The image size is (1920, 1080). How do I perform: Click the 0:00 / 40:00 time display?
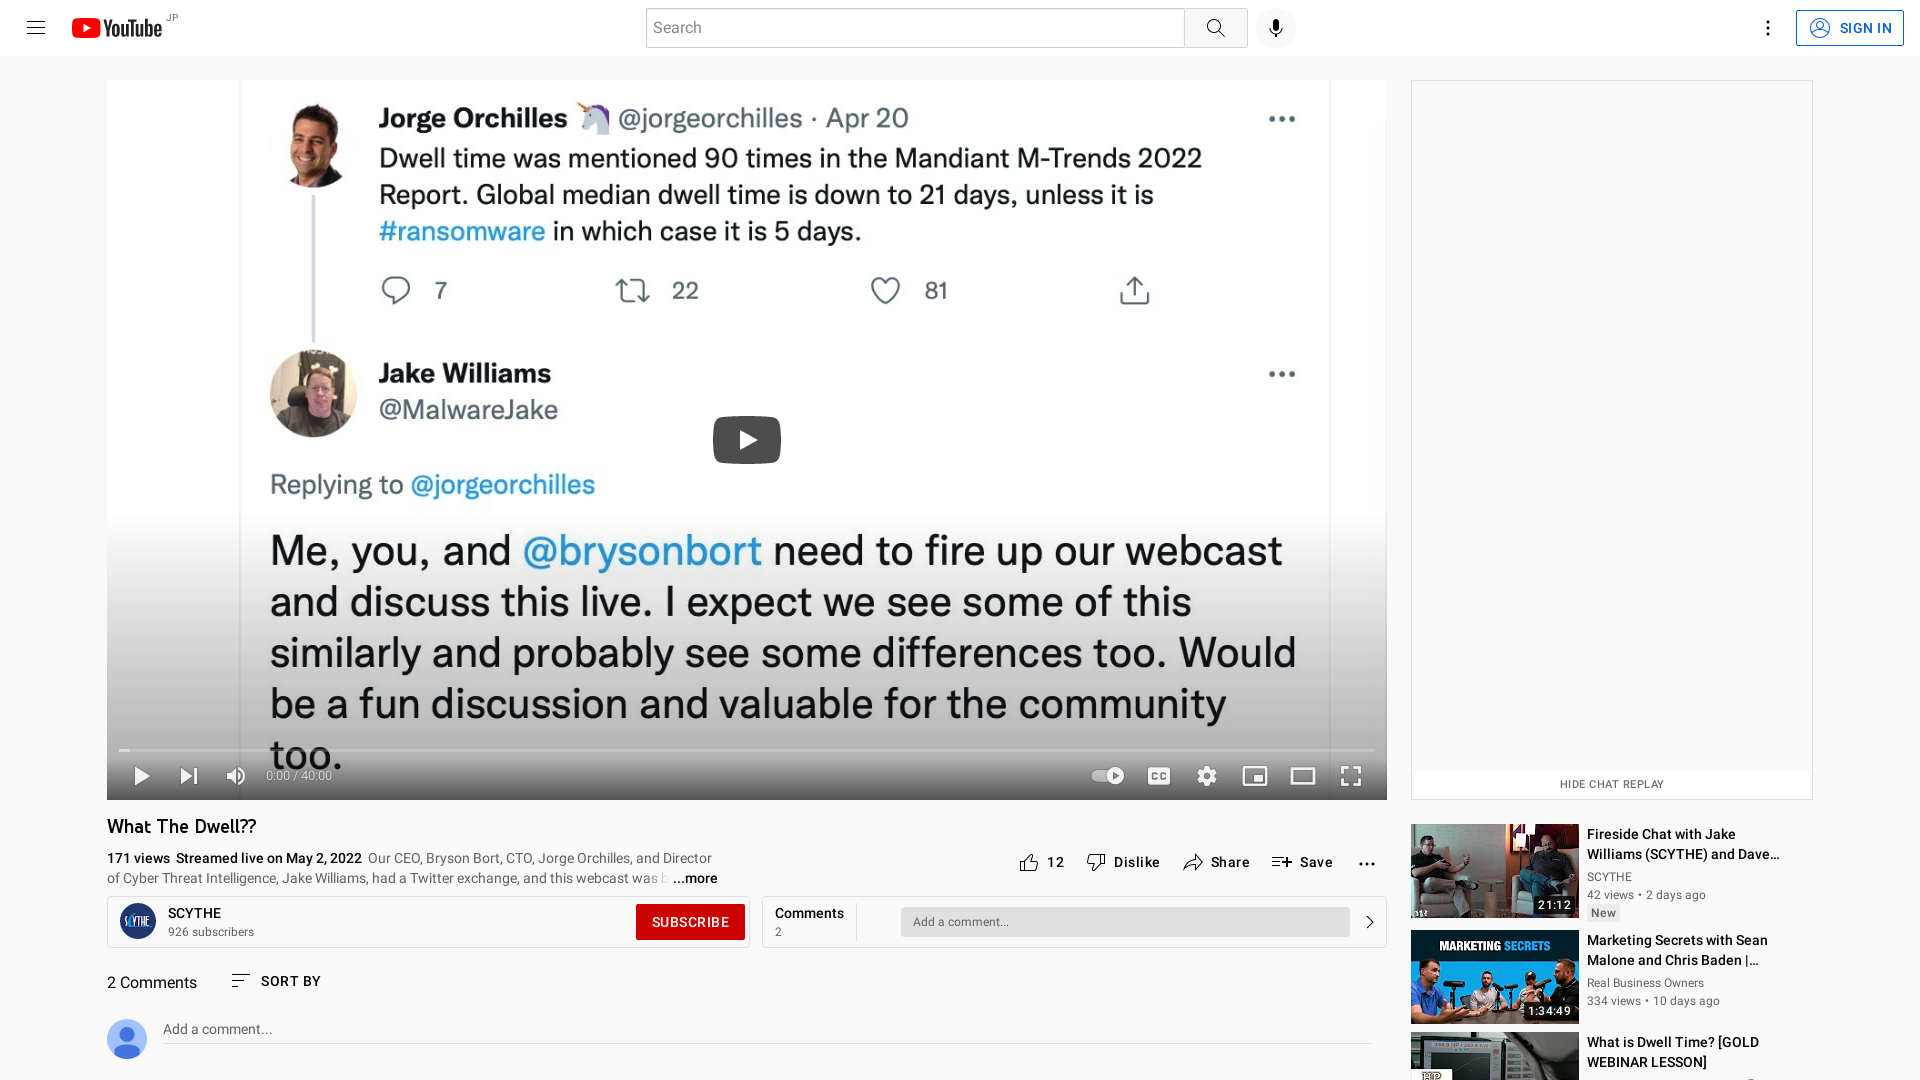299,776
